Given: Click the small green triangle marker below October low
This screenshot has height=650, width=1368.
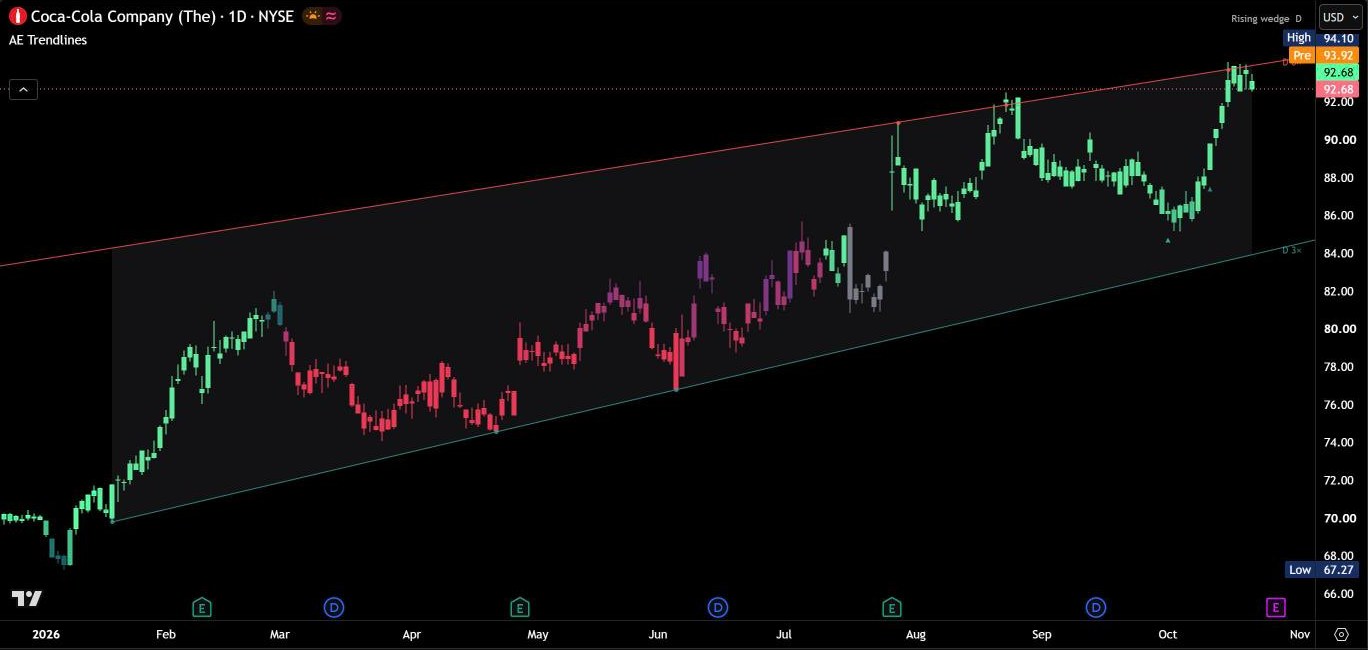Looking at the screenshot, I should tap(1168, 240).
